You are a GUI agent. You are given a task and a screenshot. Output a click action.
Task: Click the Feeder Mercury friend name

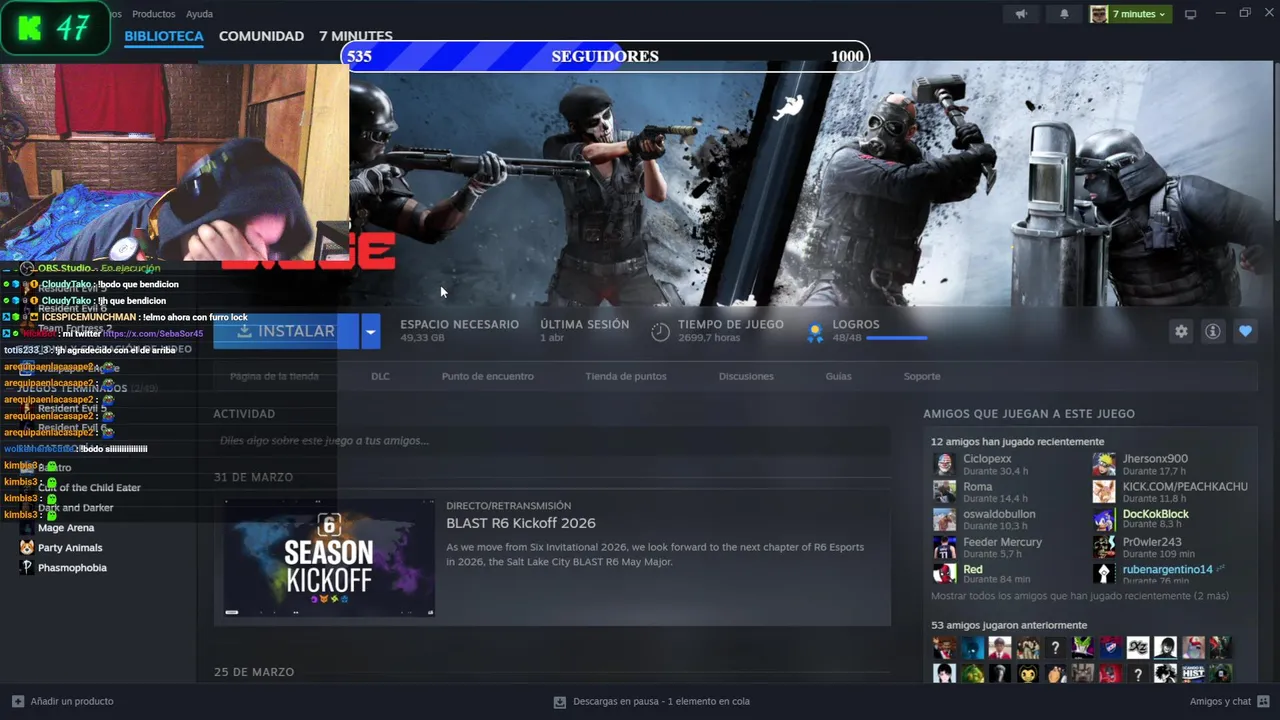coord(1002,542)
